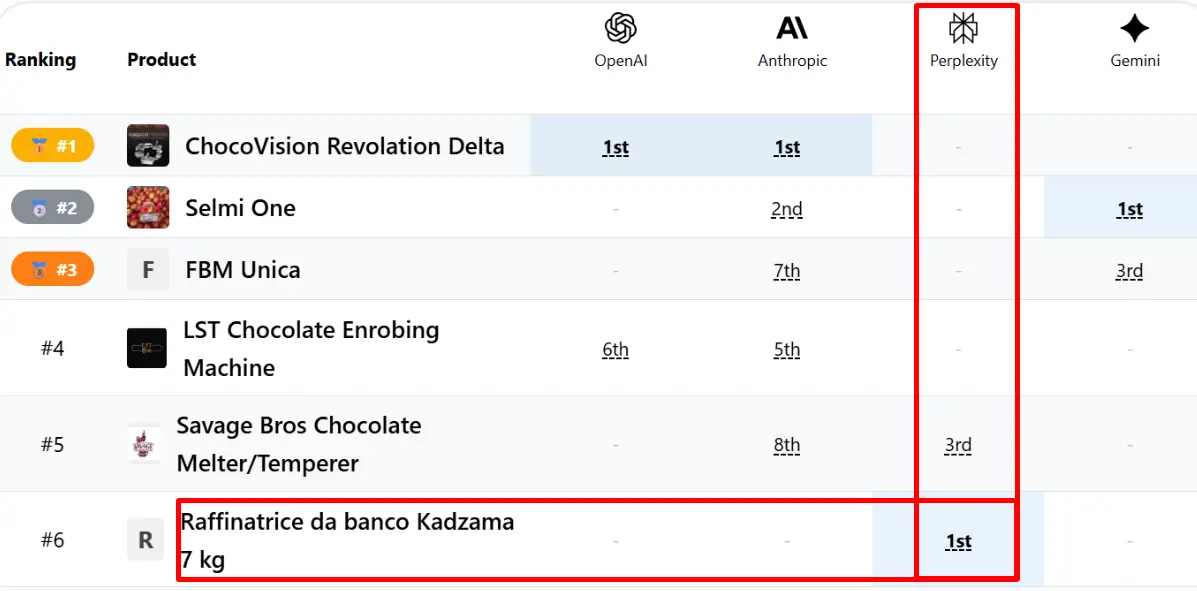This screenshot has width=1197, height=591.
Task: Click the Anthropic logo icon
Action: coord(792,28)
